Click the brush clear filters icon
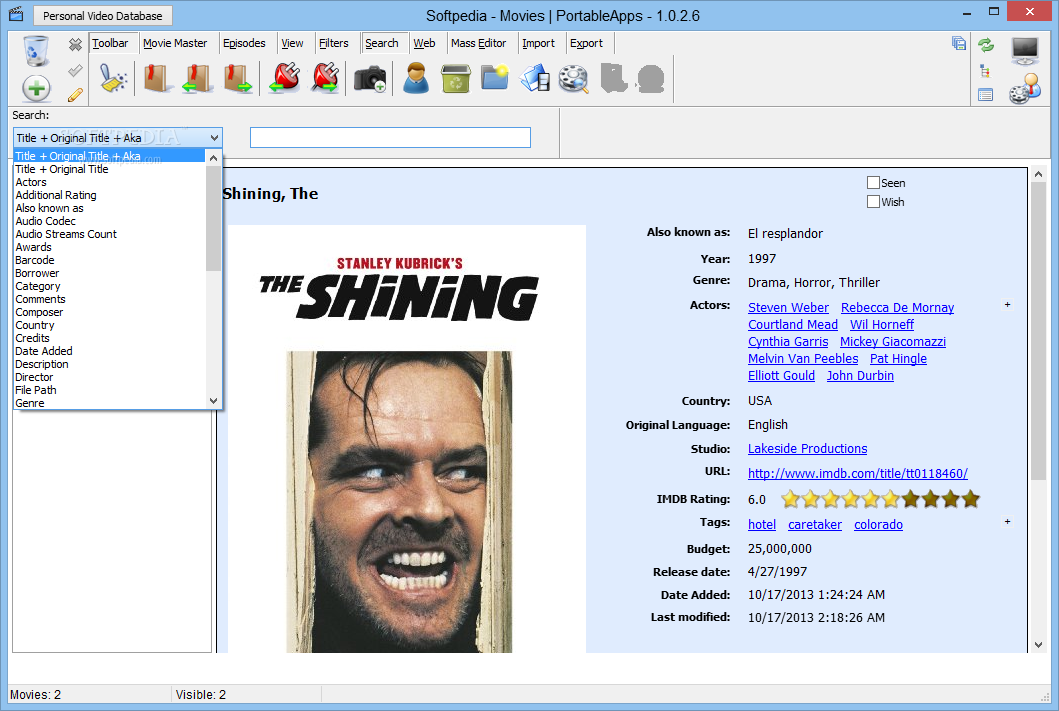 [113, 78]
